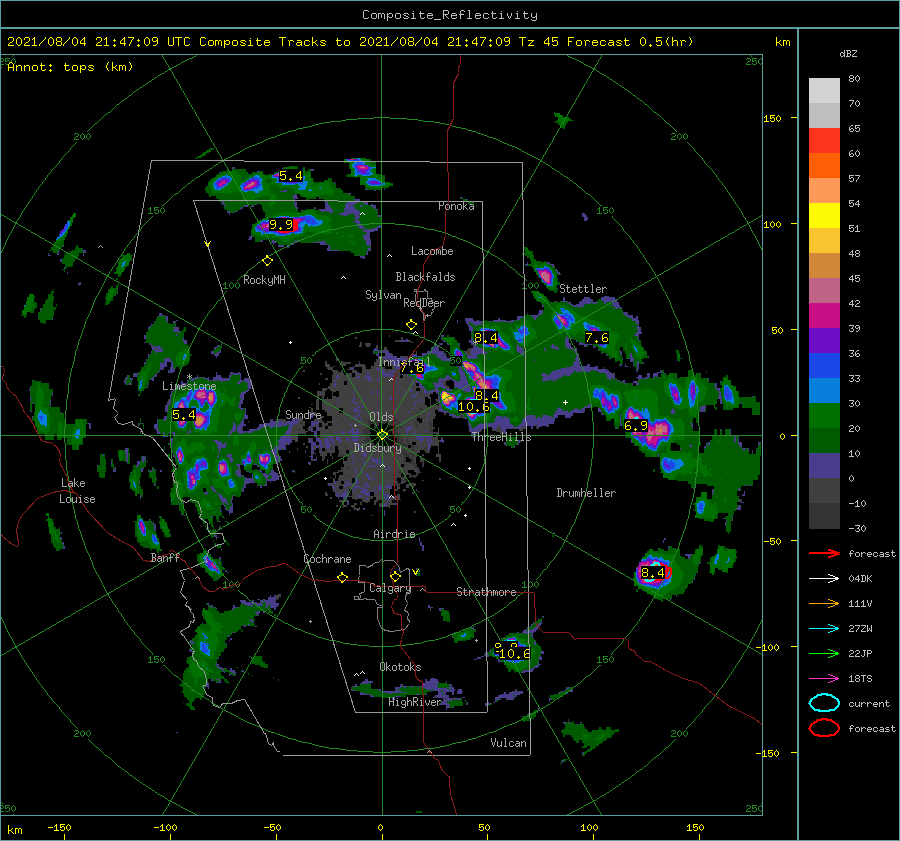Pick the red 60–65 dBZ color swatch

coord(824,141)
